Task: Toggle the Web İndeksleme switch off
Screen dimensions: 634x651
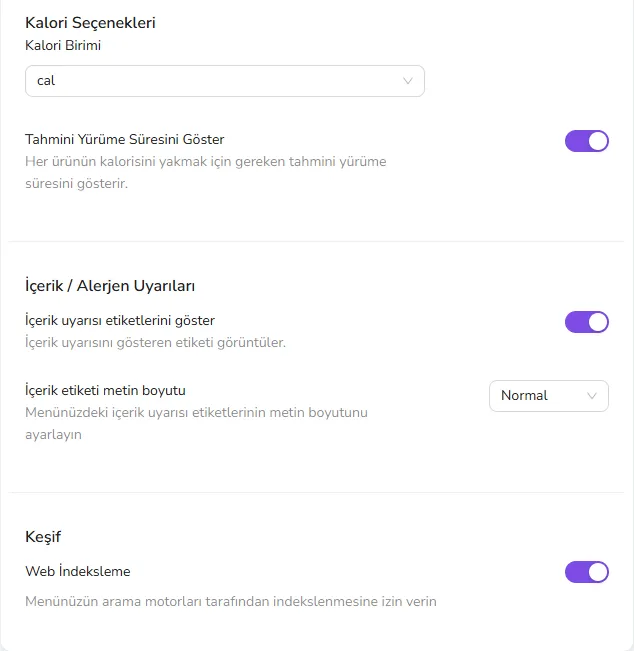Action: point(586,572)
